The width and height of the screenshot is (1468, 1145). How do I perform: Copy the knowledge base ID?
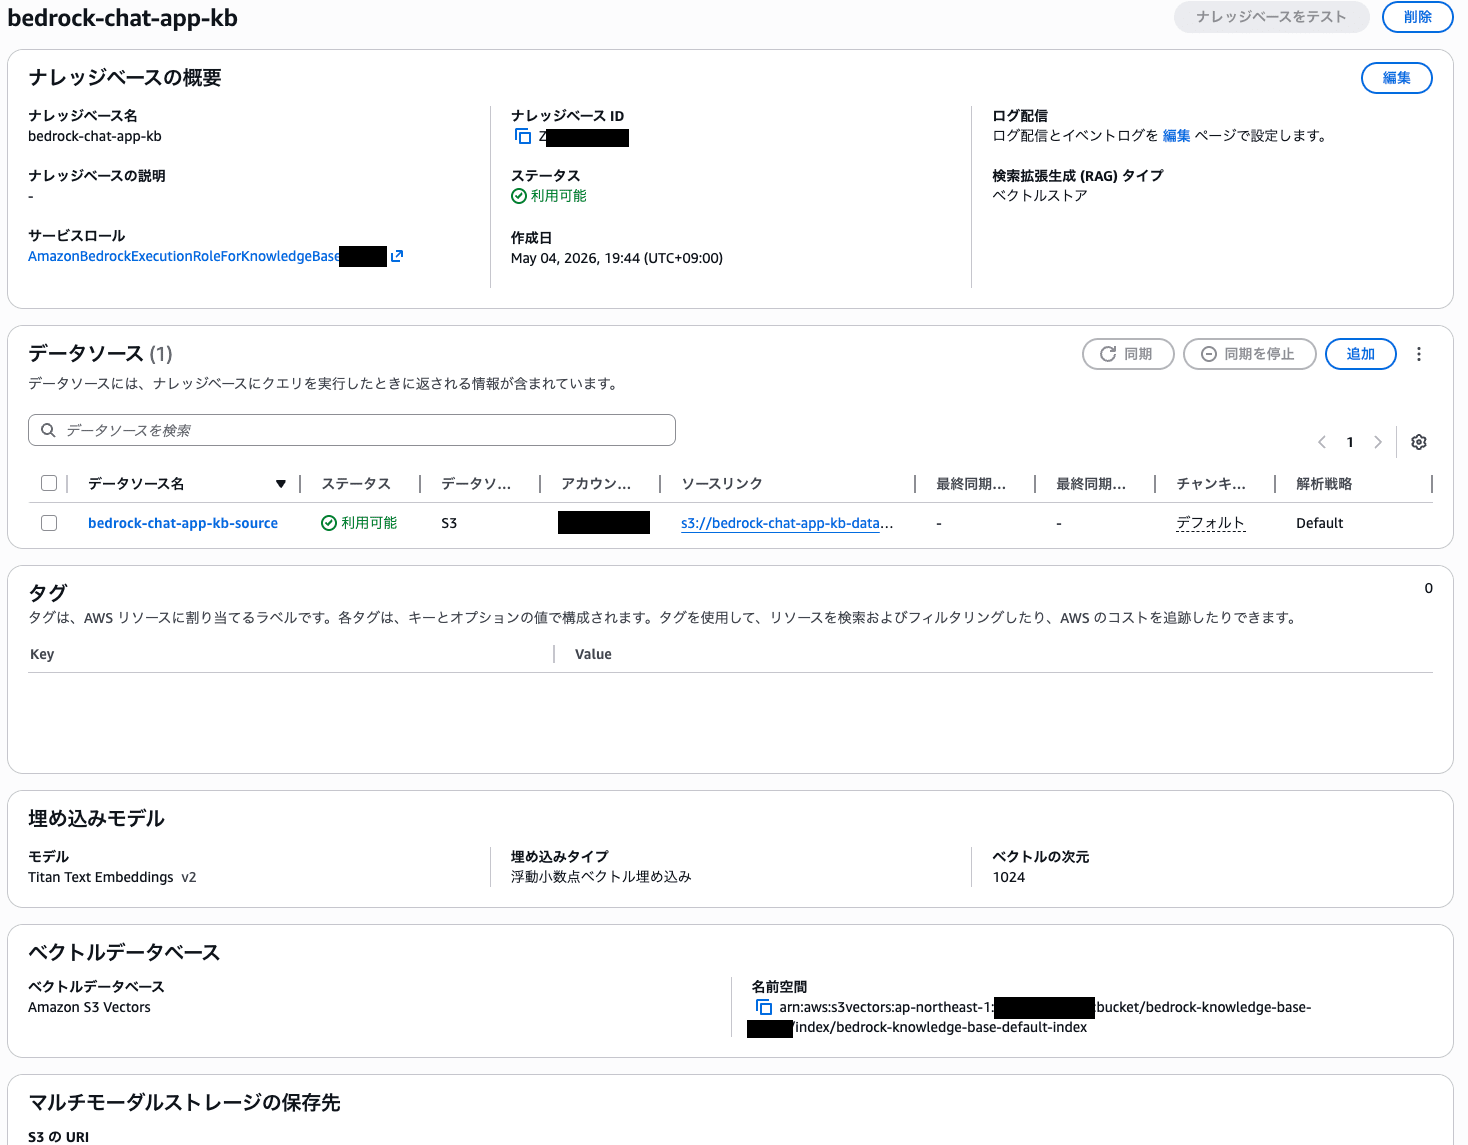tap(523, 137)
